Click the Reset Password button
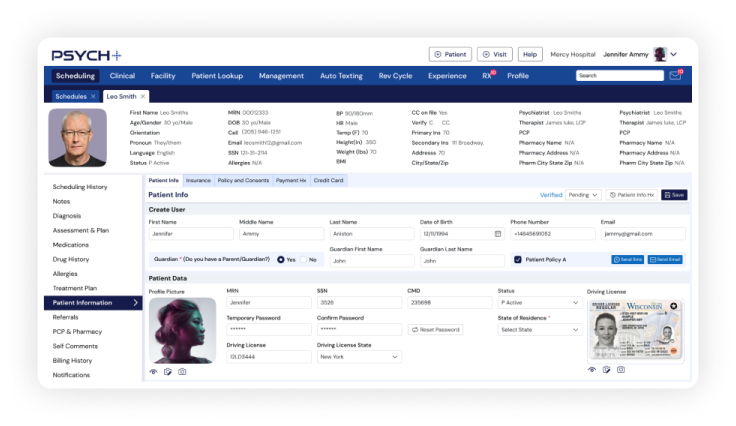This screenshot has height=426, width=736. [435, 329]
